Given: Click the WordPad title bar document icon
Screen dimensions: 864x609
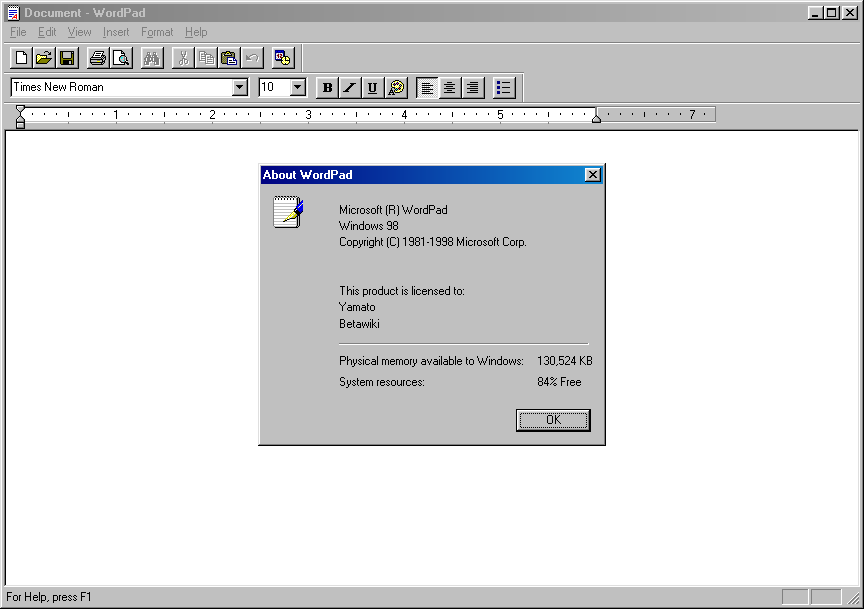Looking at the screenshot, I should pos(13,13).
